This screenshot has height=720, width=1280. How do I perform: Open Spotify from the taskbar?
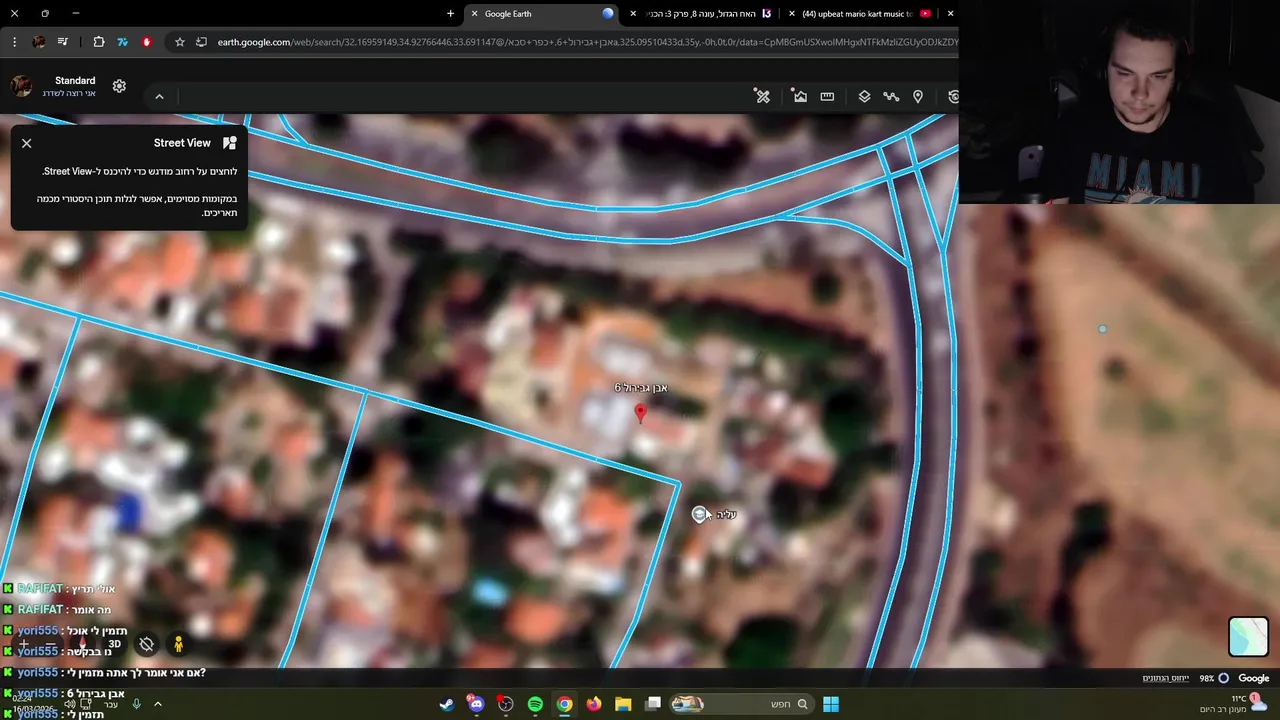pyautogui.click(x=535, y=704)
